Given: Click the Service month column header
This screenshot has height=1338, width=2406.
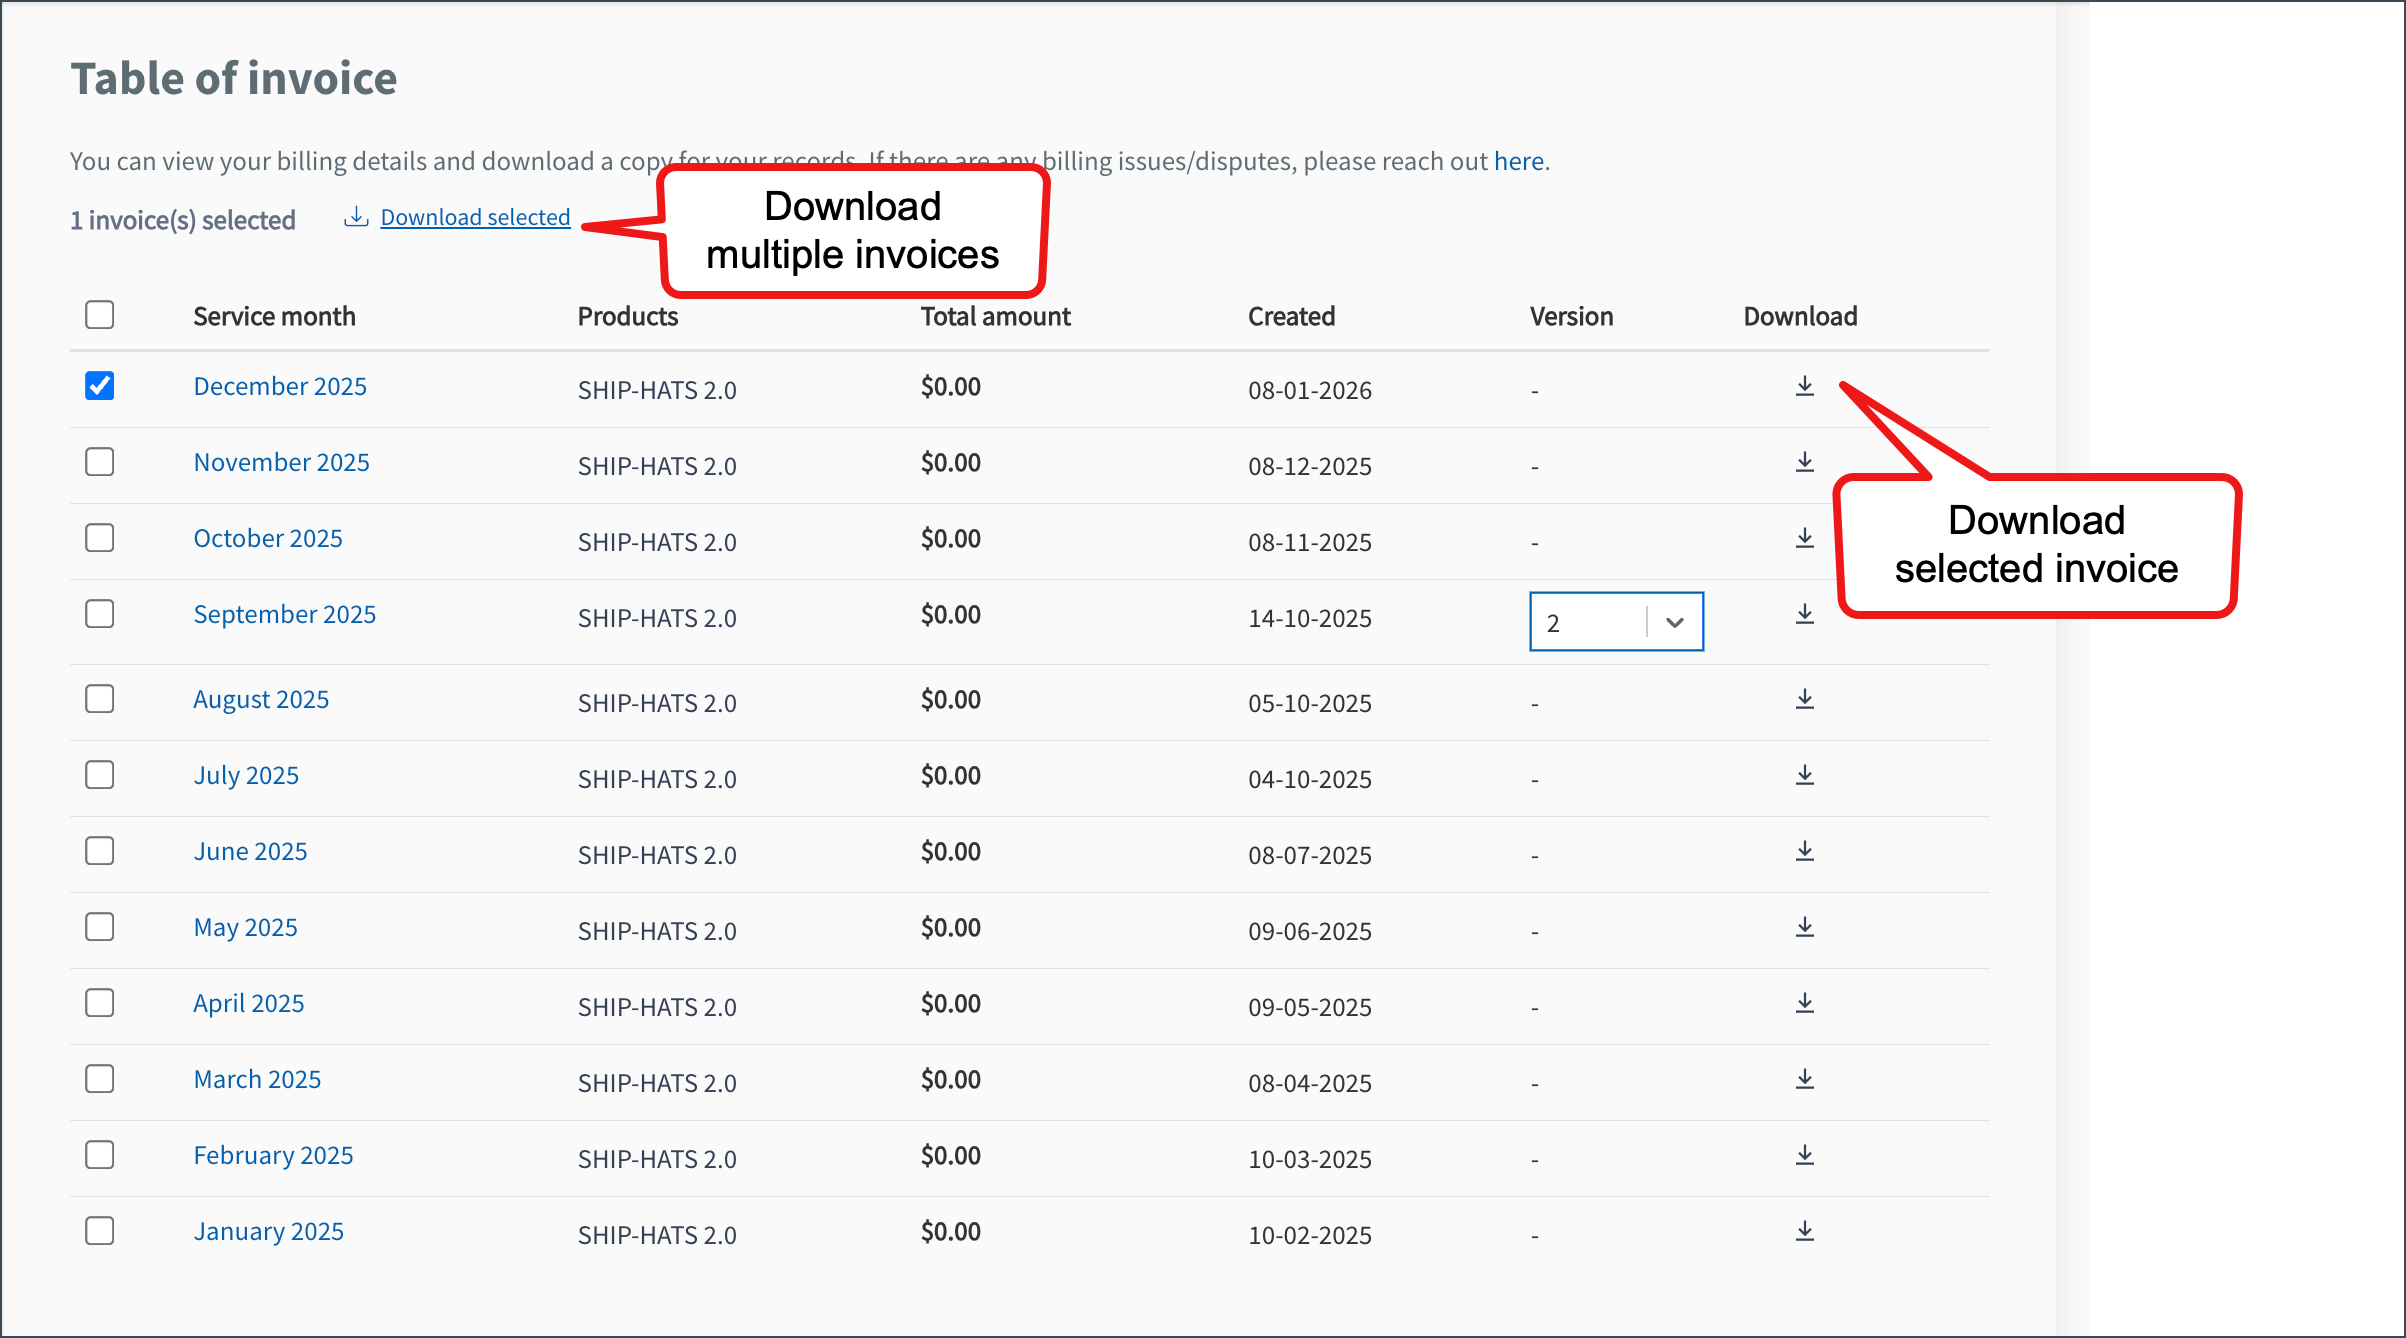Looking at the screenshot, I should [274, 316].
